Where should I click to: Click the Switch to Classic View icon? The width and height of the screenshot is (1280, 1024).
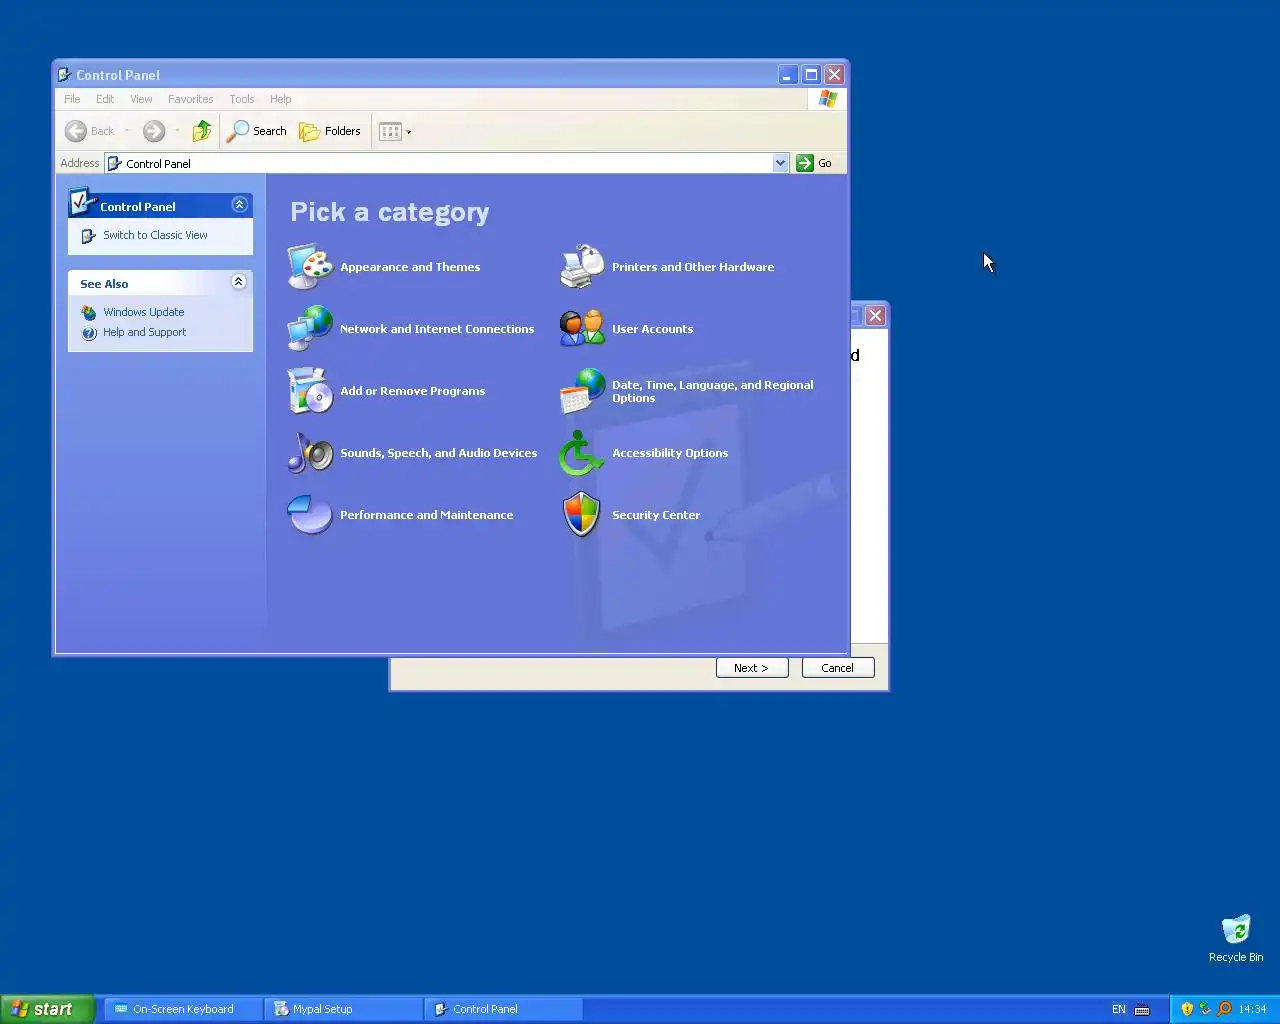coord(89,236)
